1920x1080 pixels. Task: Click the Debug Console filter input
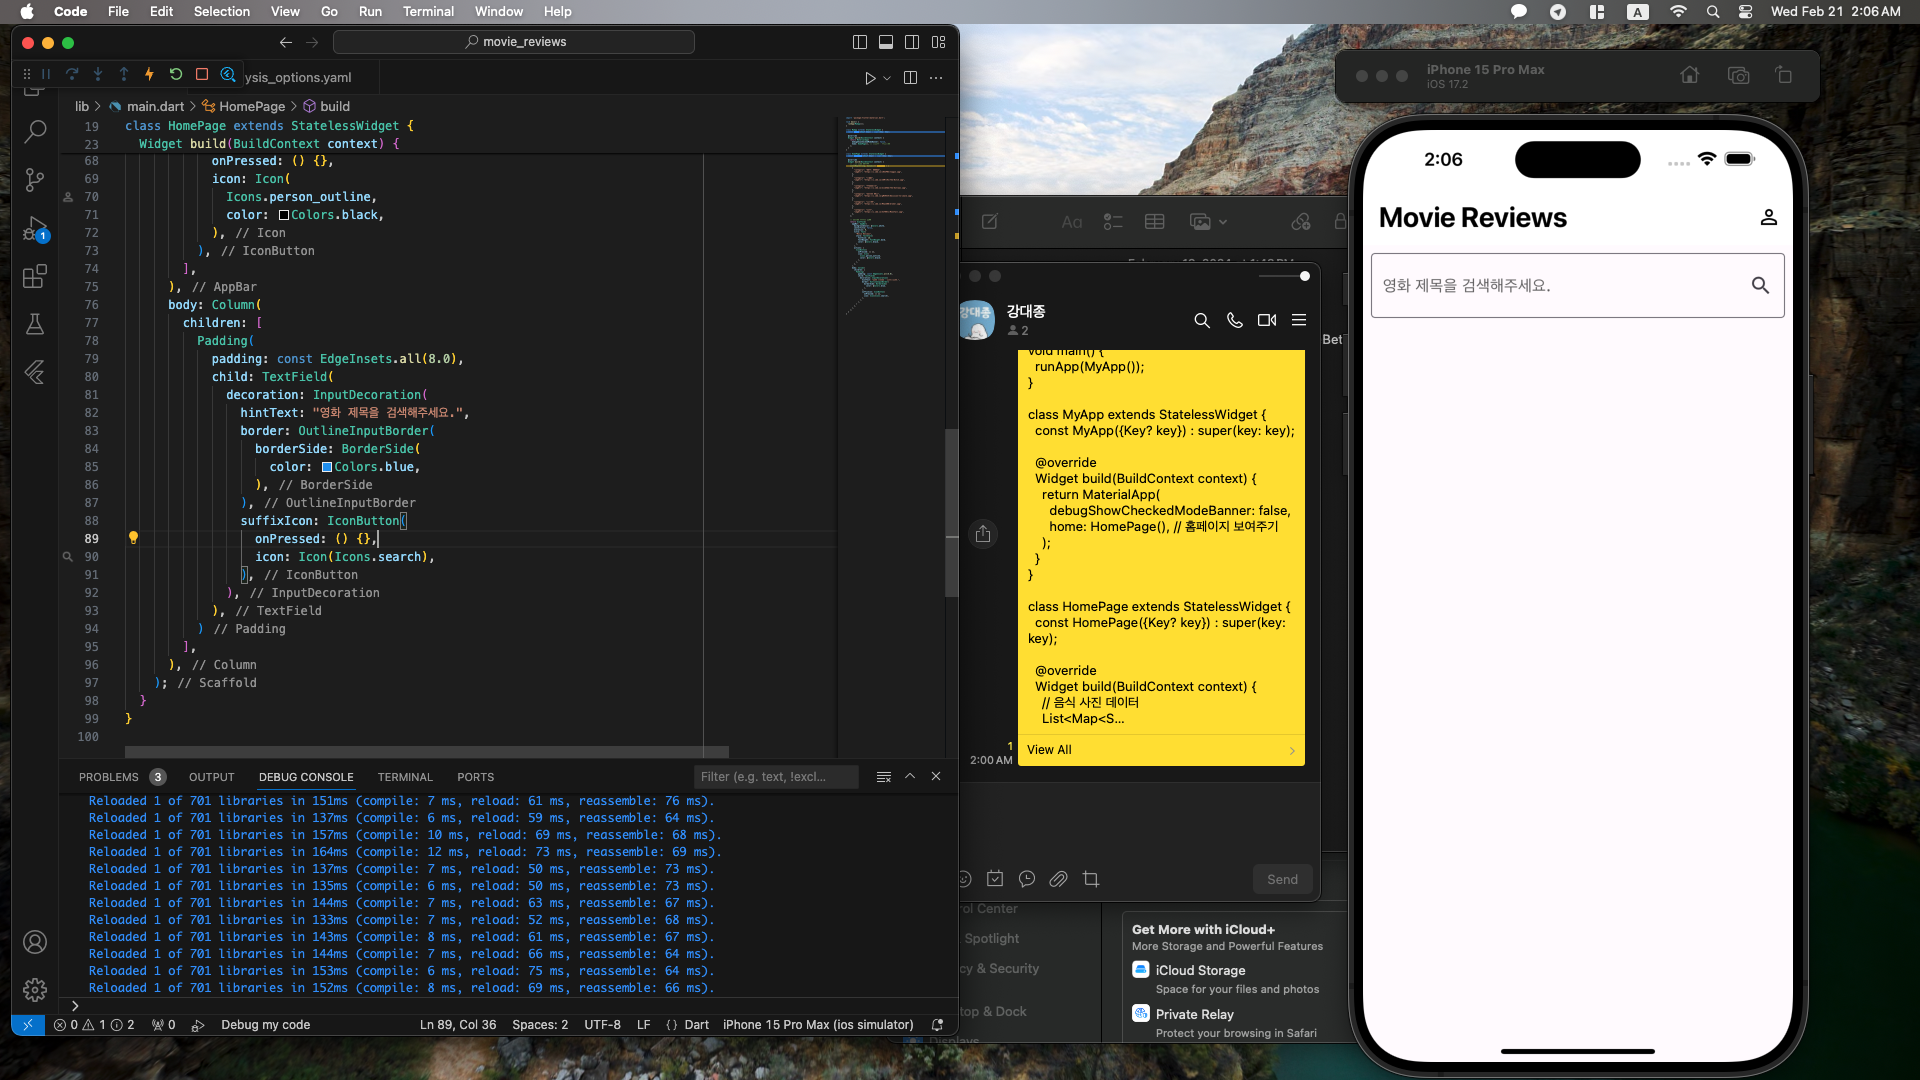coord(776,777)
